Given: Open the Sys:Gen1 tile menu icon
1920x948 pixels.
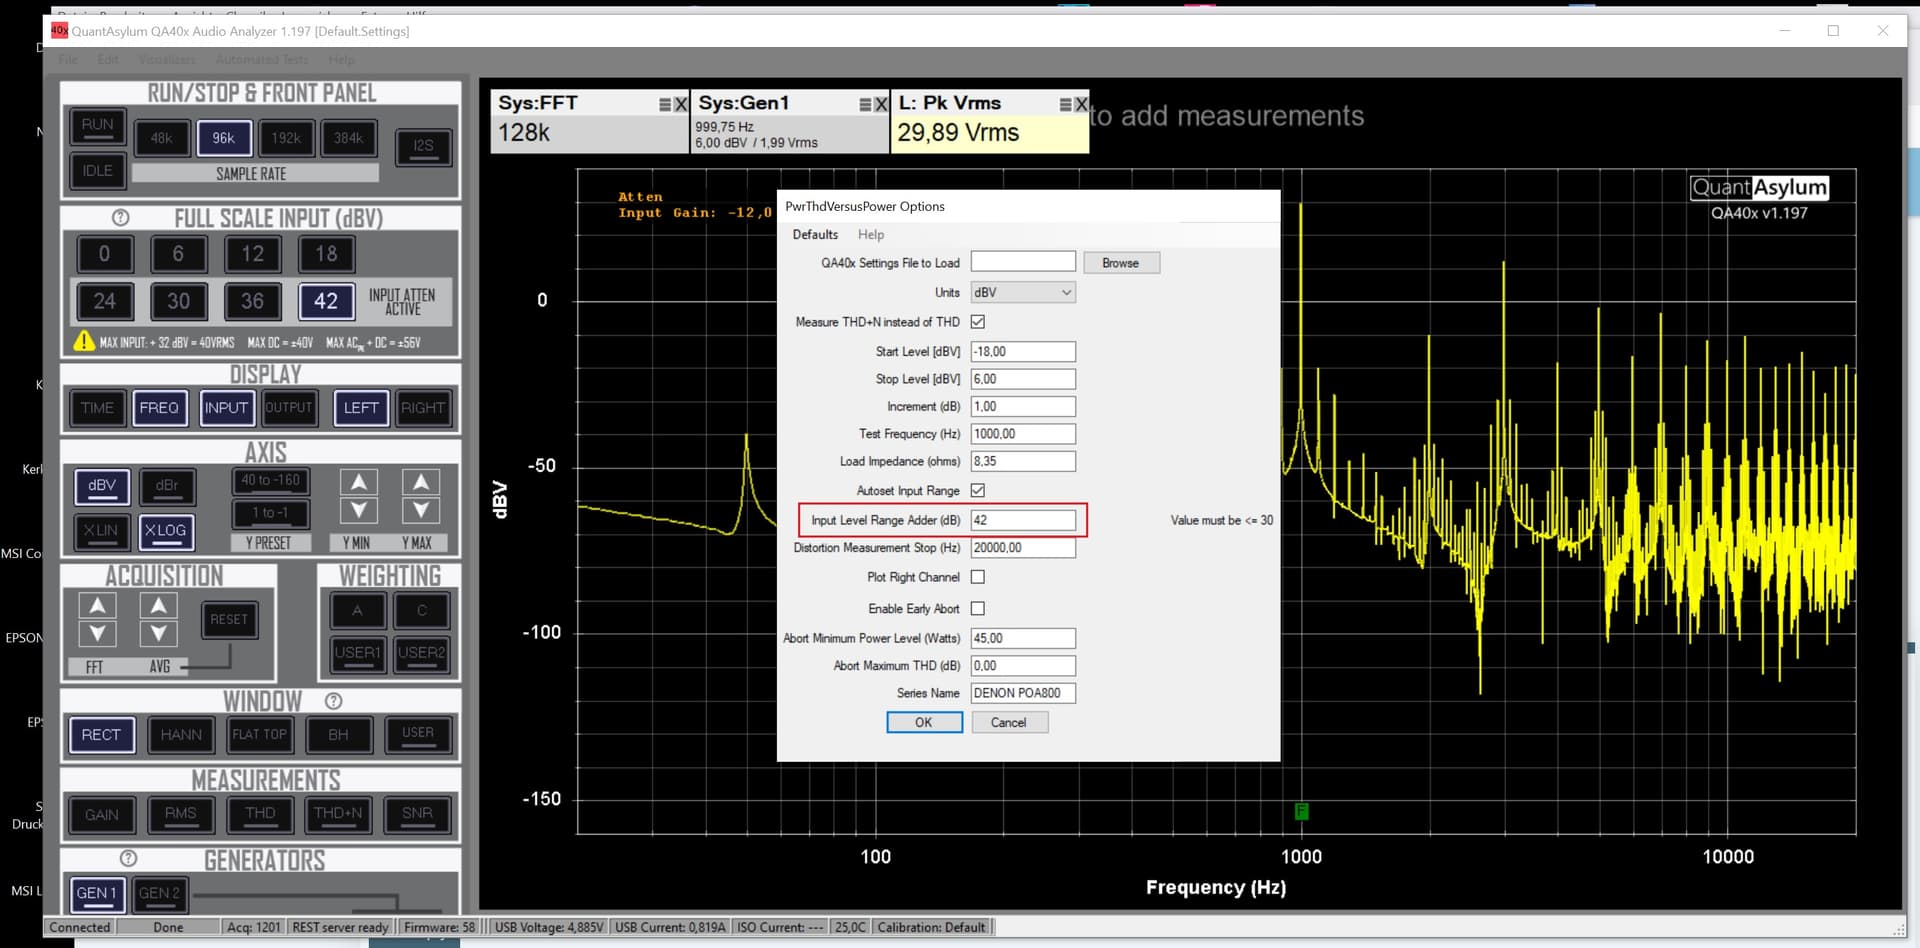Looking at the screenshot, I should [865, 104].
